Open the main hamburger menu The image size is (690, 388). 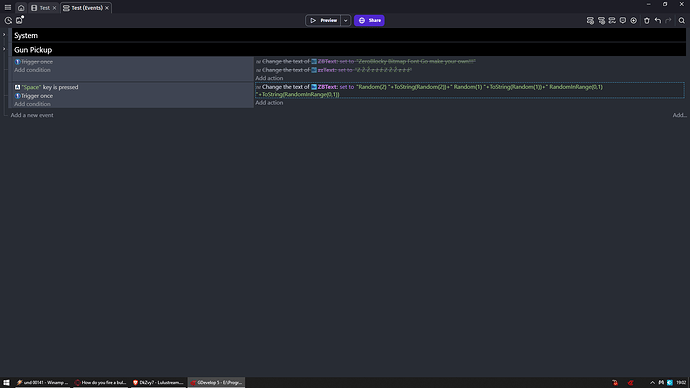[x=8, y=7]
